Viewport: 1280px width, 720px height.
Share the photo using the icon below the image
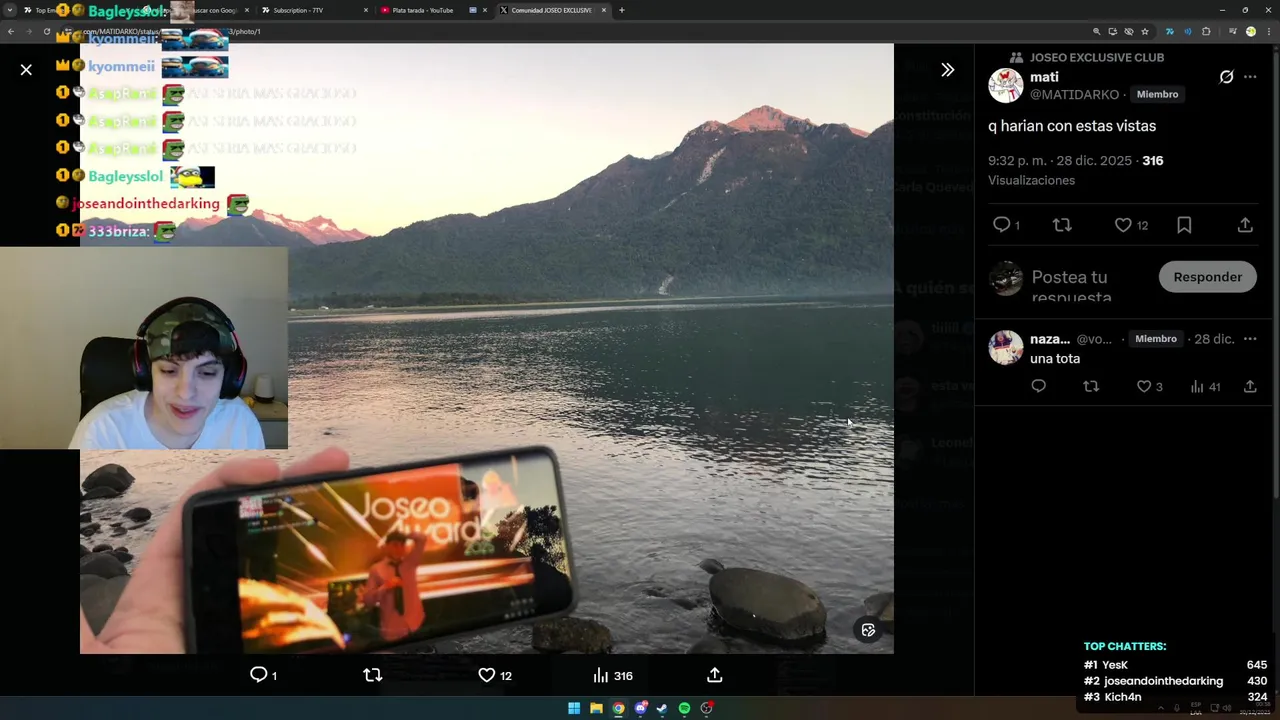pos(715,675)
